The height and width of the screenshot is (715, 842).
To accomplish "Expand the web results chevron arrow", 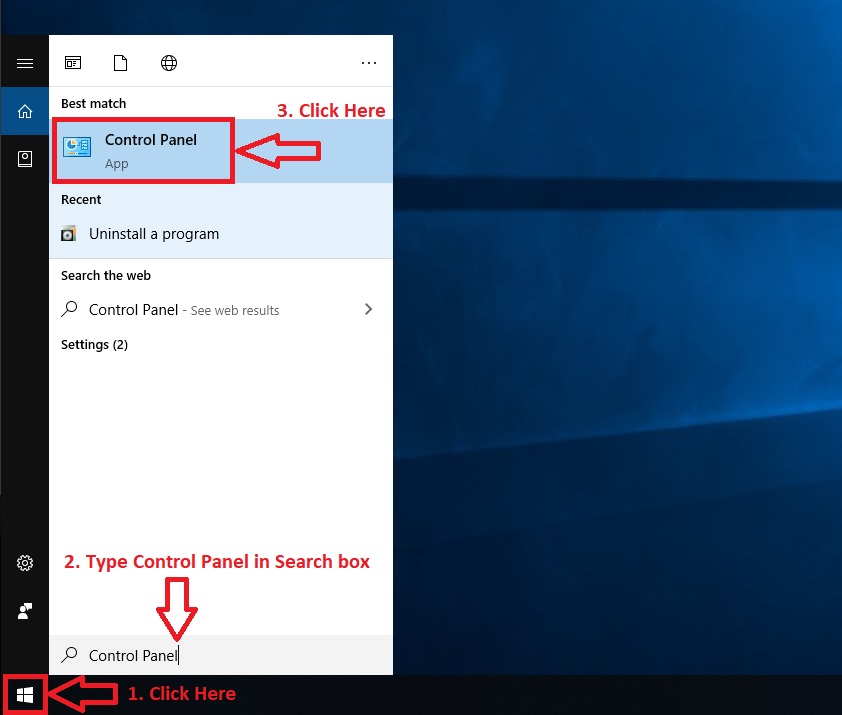I will (x=368, y=309).
